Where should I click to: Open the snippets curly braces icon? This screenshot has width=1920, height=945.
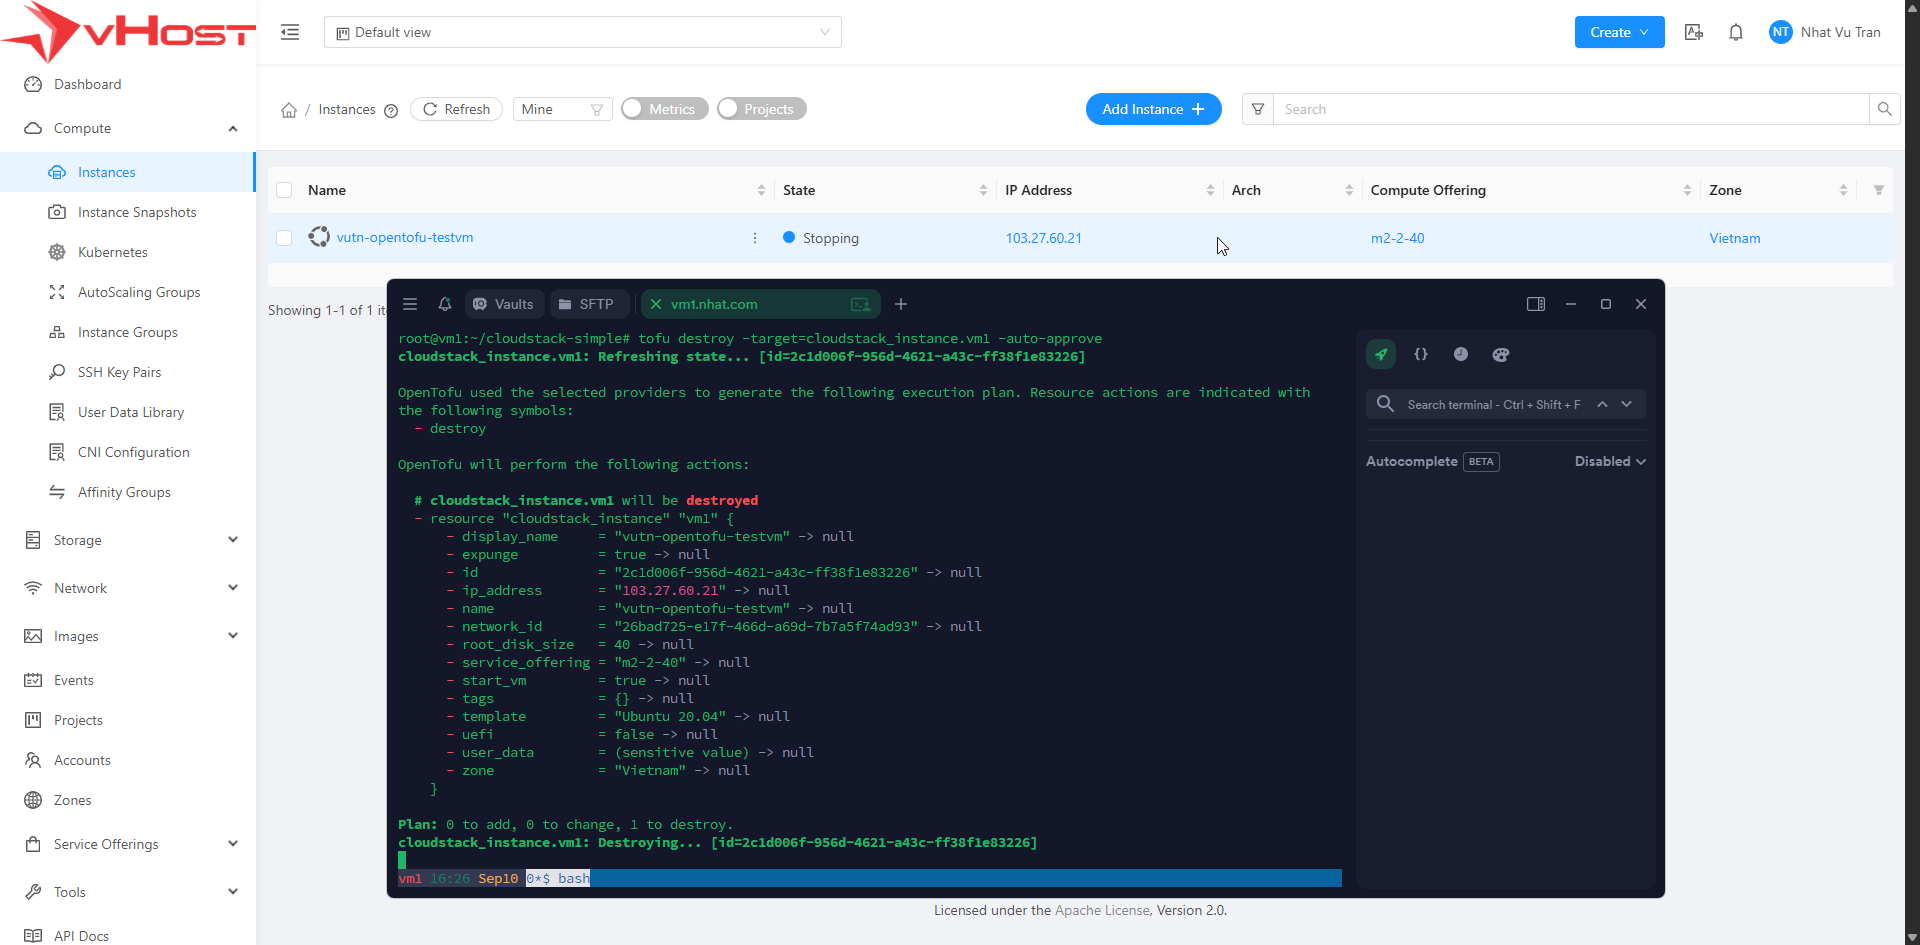click(1421, 354)
